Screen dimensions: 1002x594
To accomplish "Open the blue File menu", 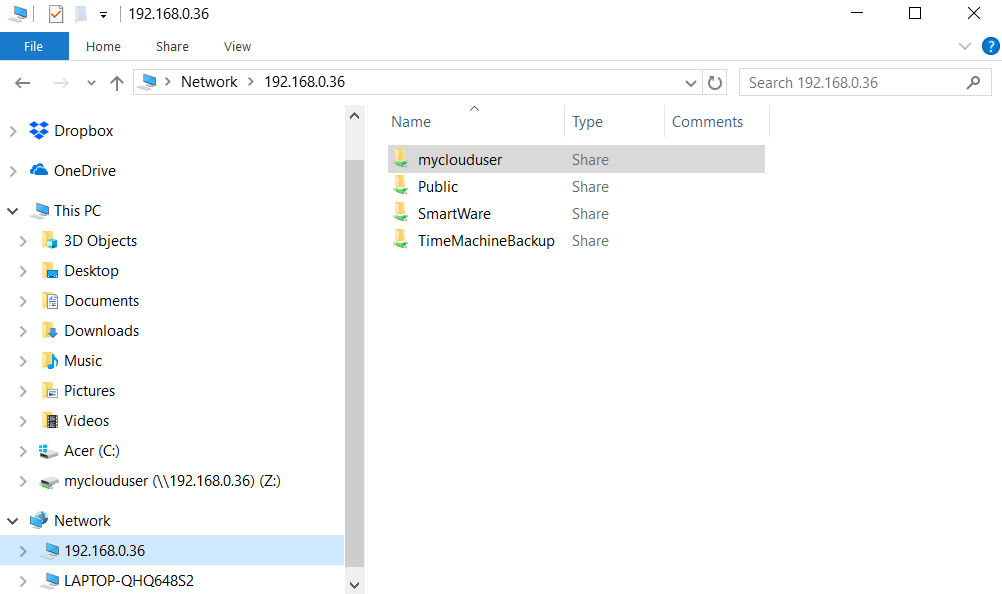I will click(34, 46).
